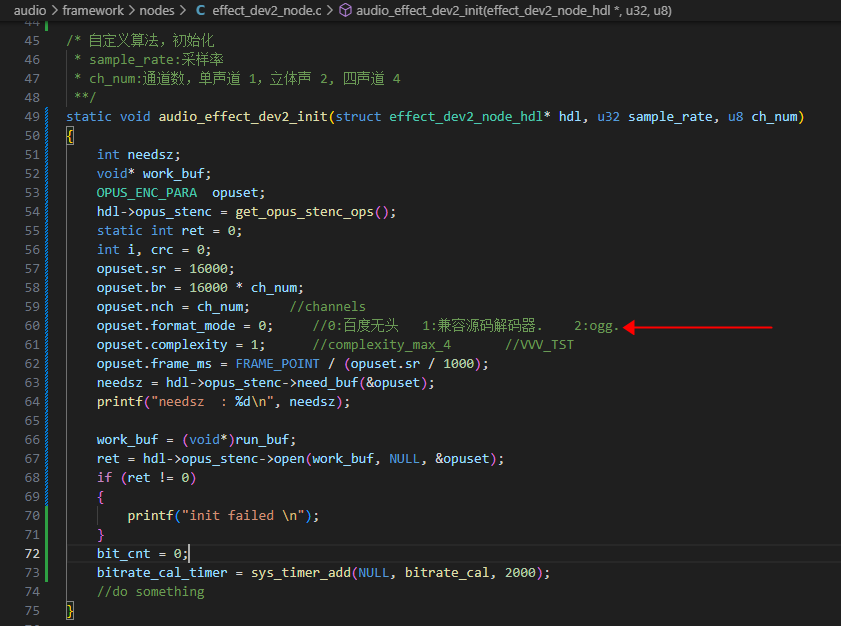This screenshot has width=841, height=626.
Task: Select line number 60 in the gutter
Action: coord(32,326)
